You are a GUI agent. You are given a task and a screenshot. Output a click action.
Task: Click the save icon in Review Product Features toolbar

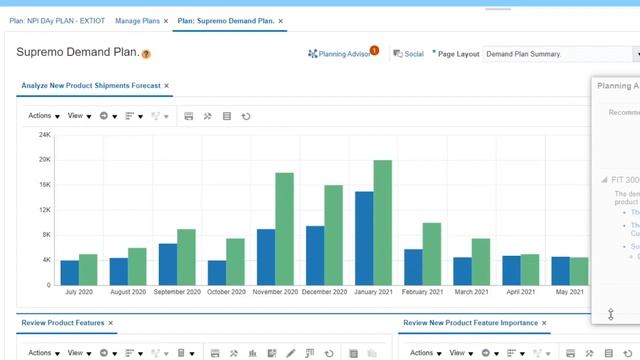215,353
